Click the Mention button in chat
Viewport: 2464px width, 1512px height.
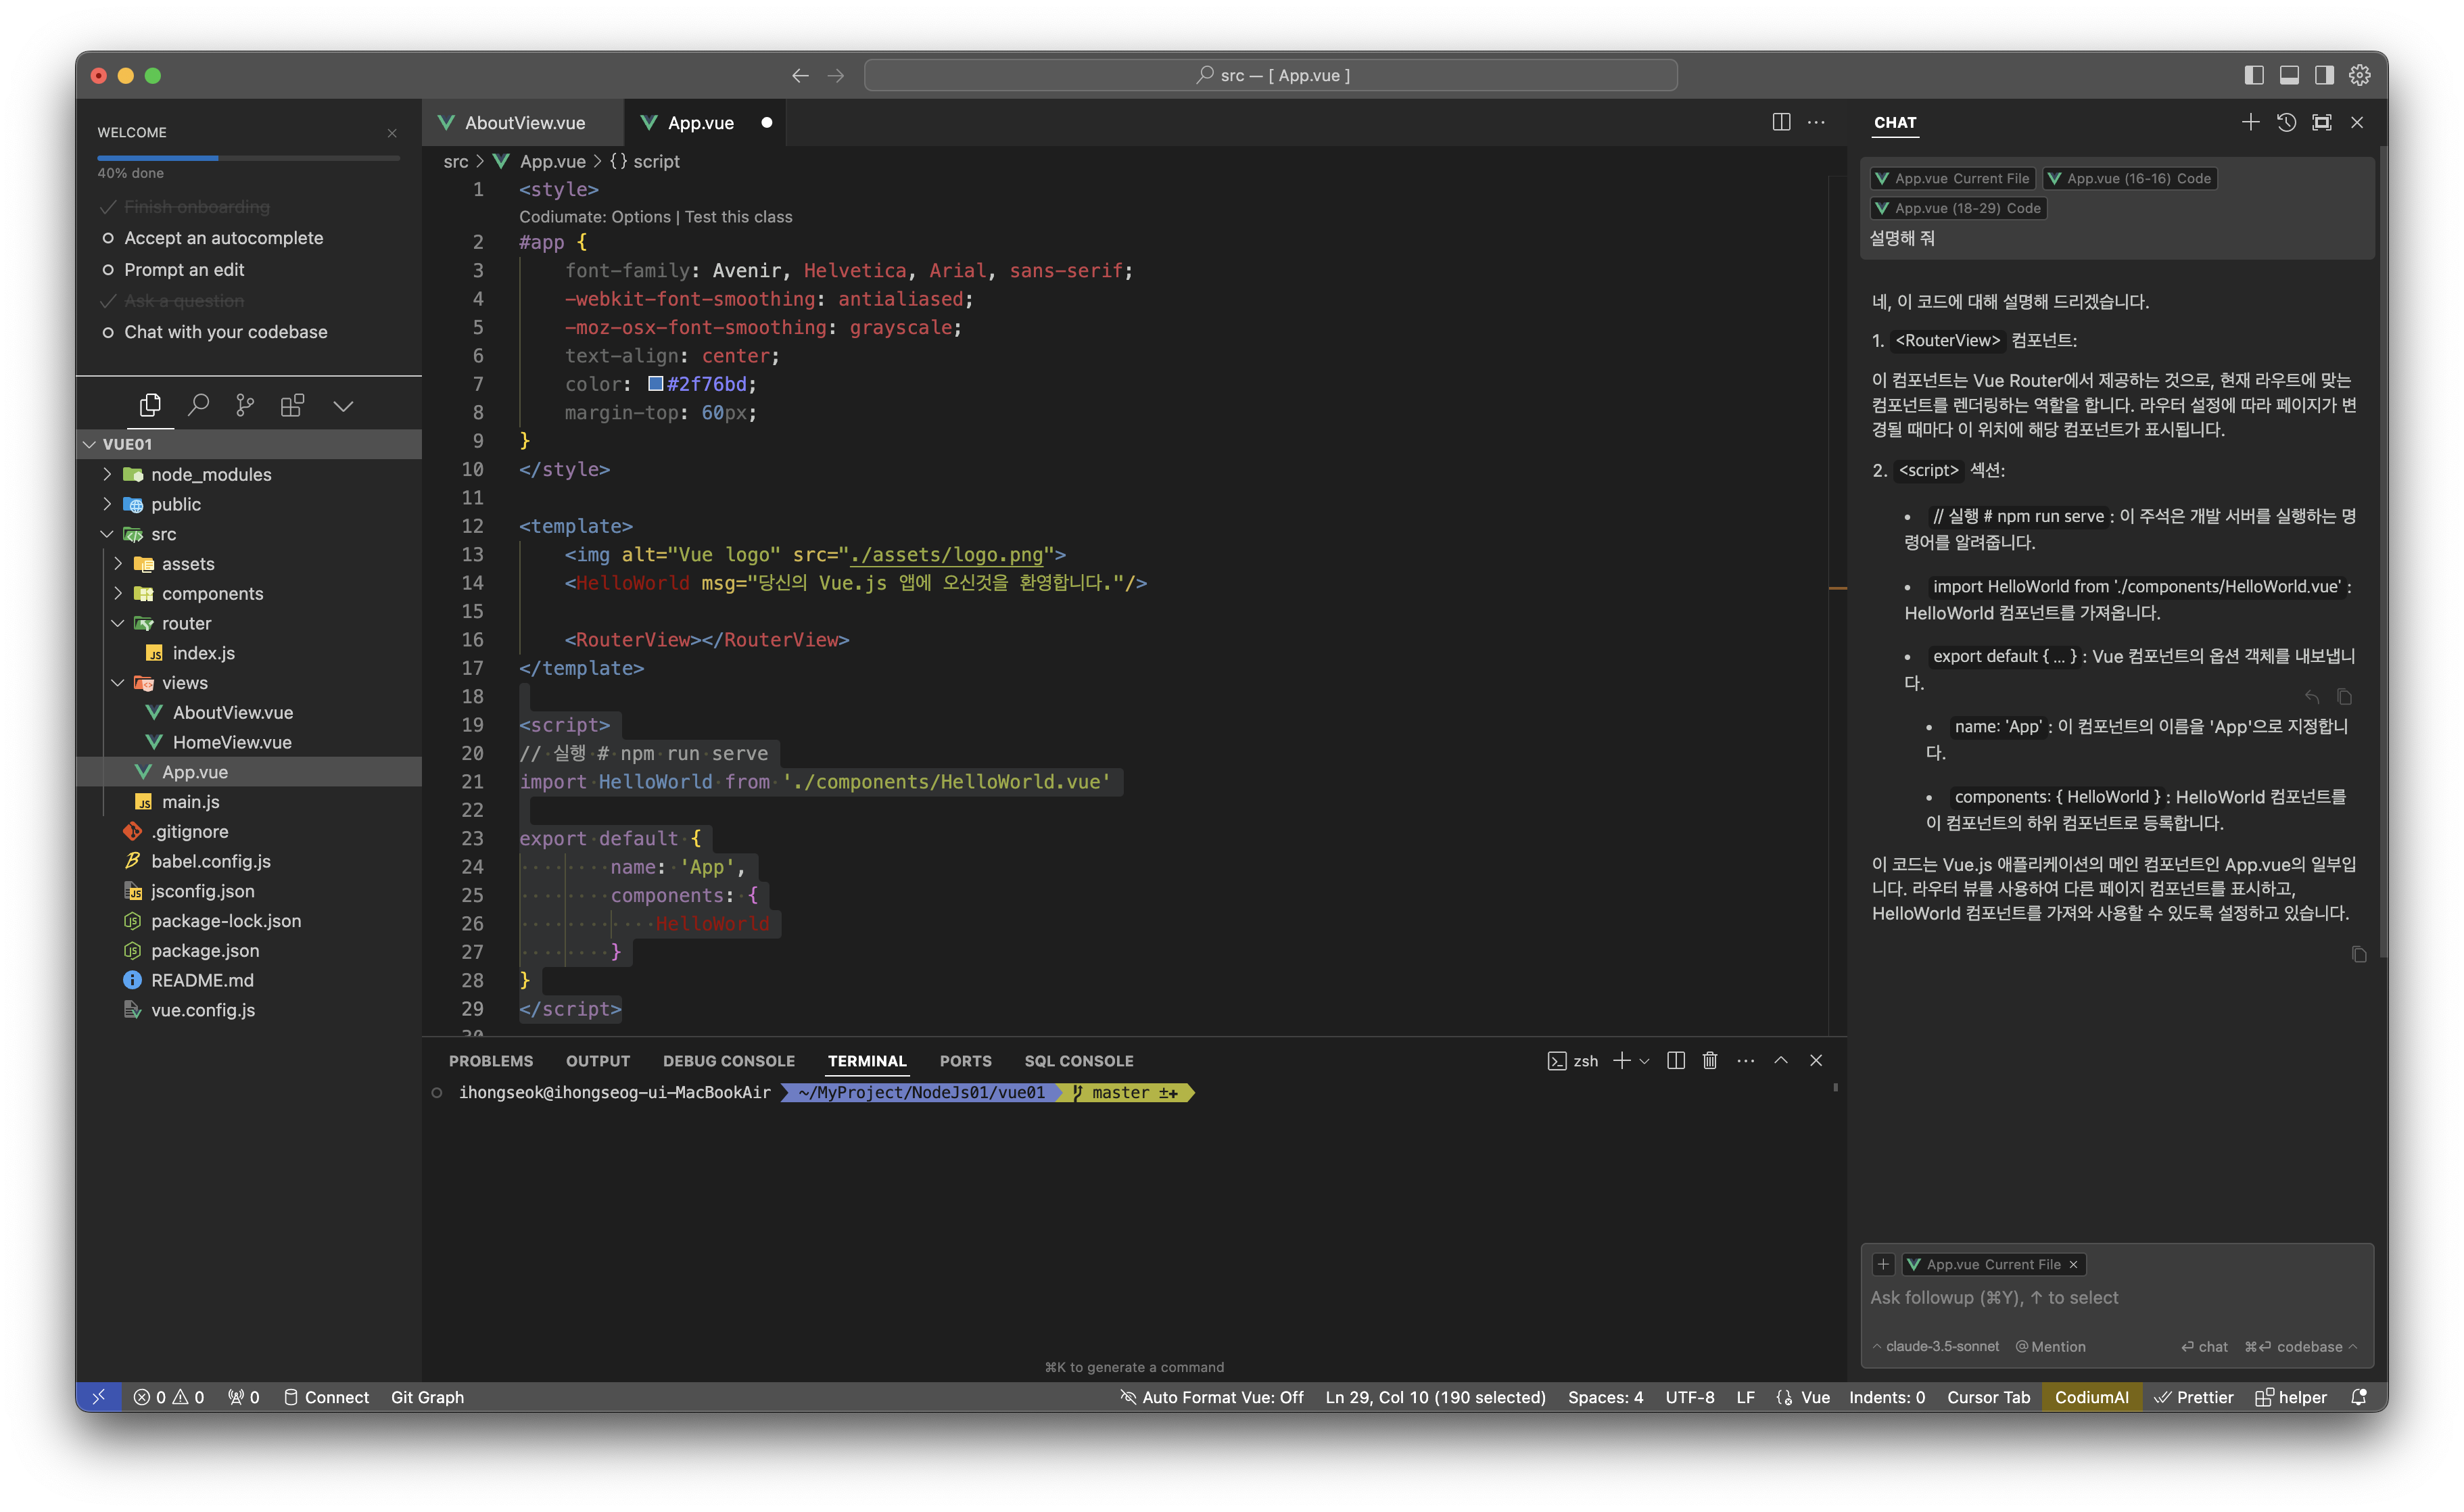2050,1346
